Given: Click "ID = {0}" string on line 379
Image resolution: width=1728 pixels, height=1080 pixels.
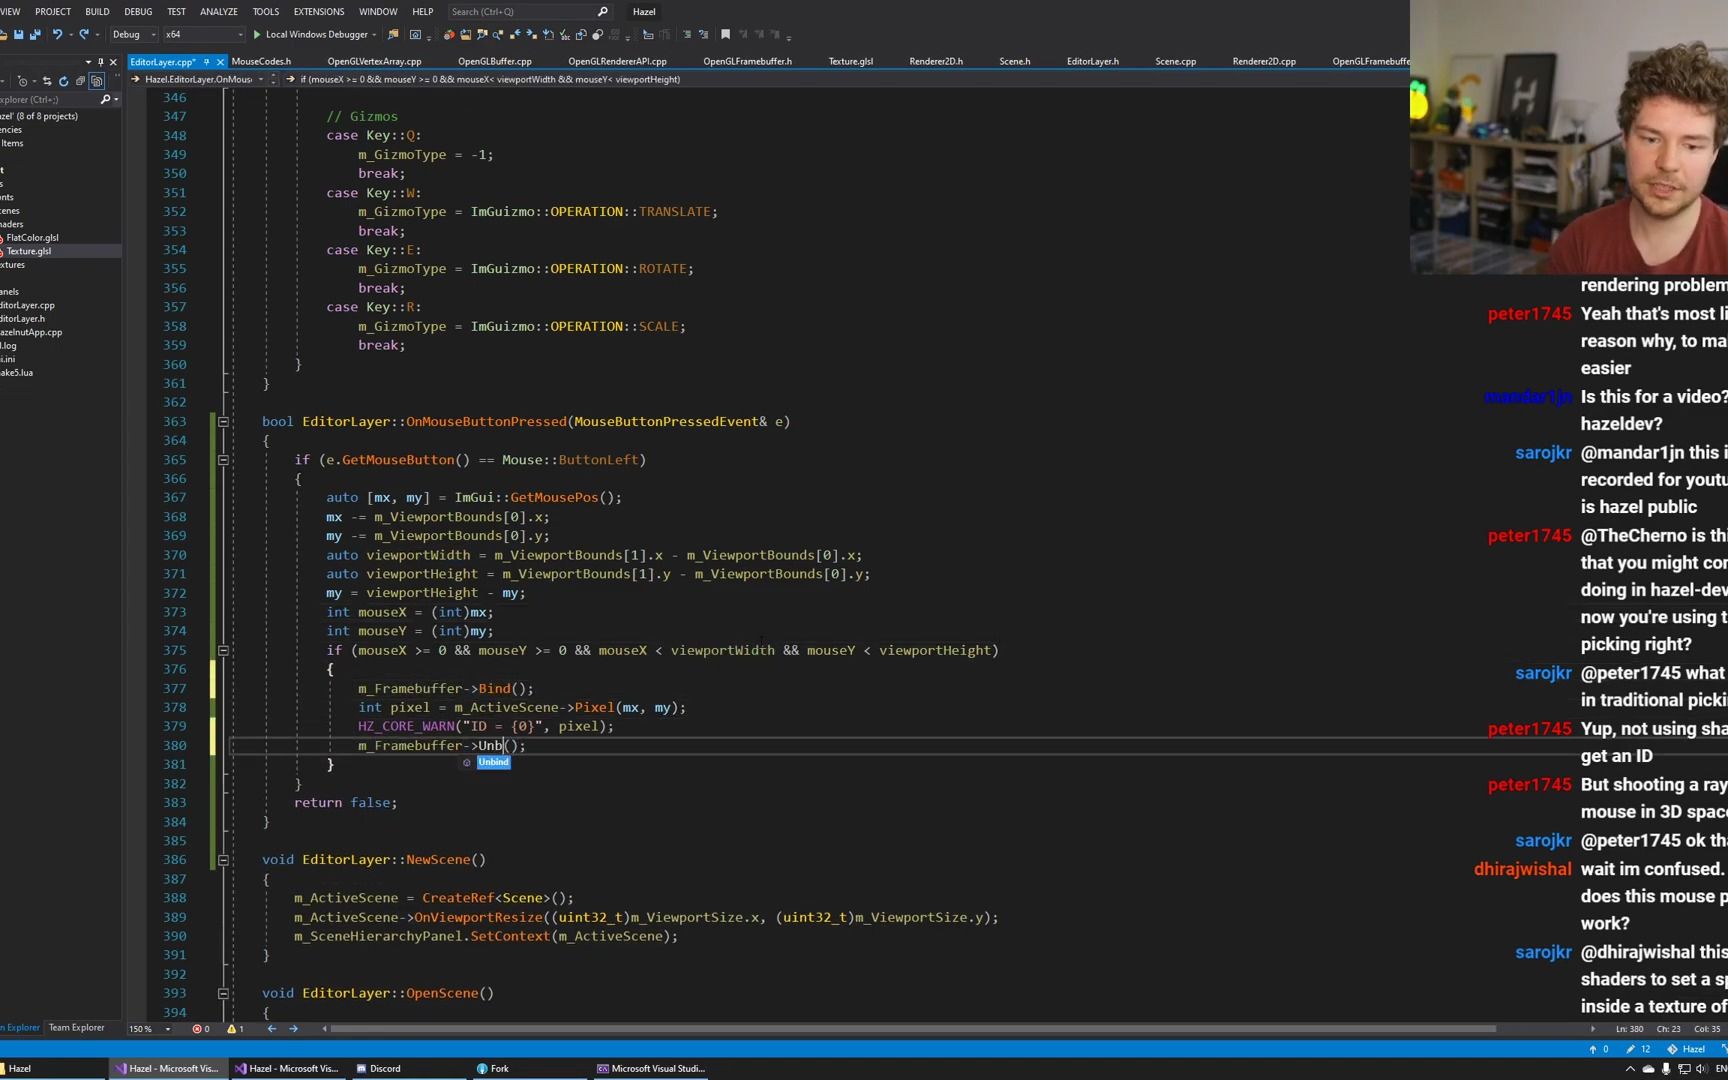Looking at the screenshot, I should [x=502, y=727].
